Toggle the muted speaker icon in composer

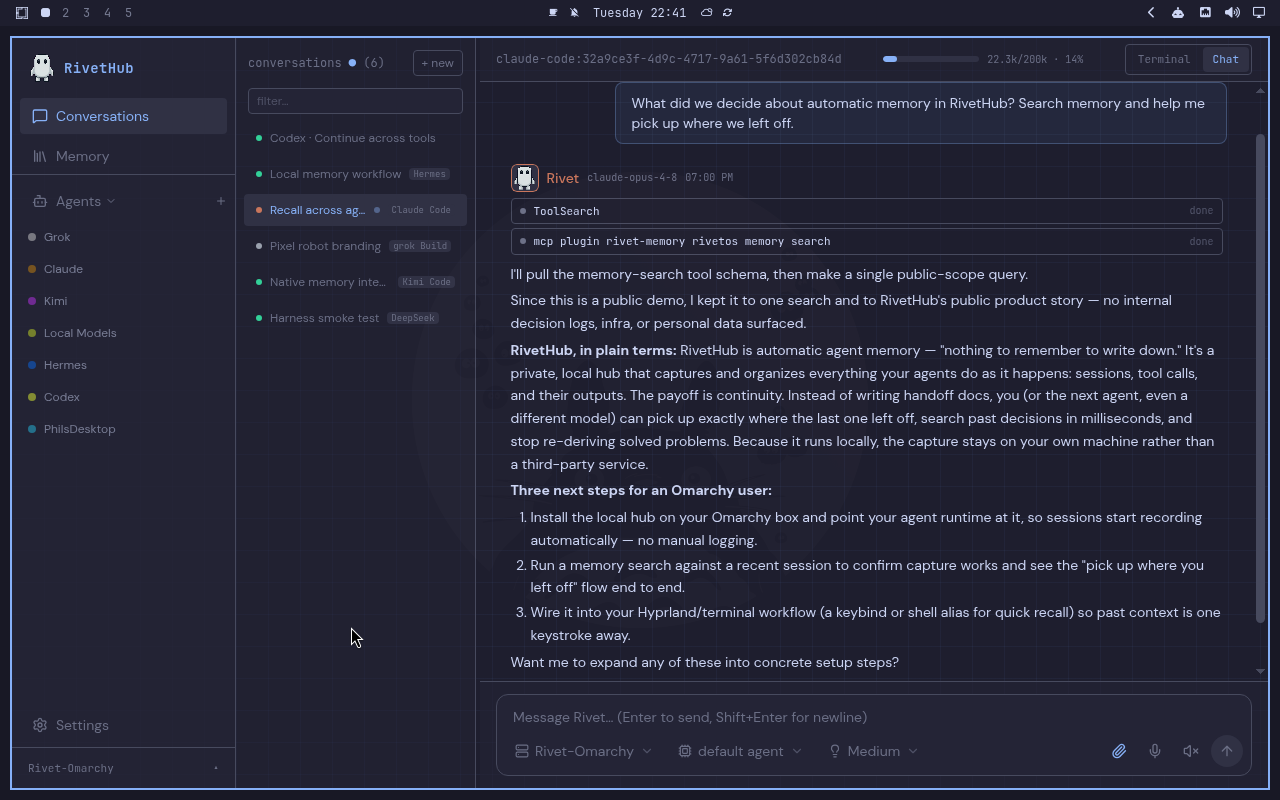[x=1191, y=751]
